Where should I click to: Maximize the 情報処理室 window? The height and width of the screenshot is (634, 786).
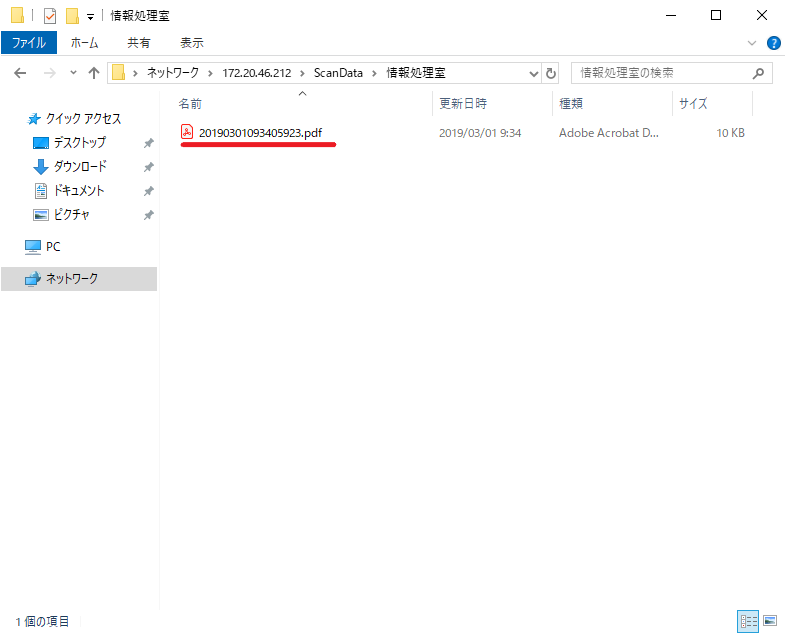tap(716, 16)
